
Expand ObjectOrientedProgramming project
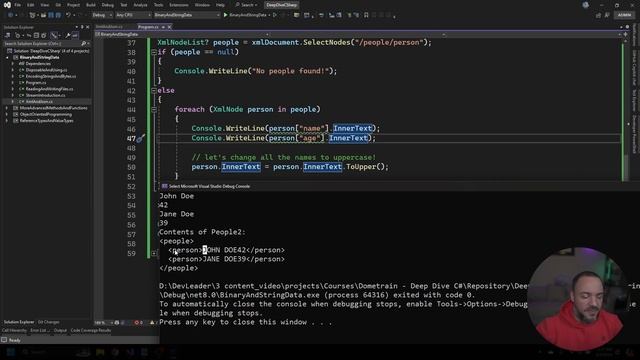7,114
